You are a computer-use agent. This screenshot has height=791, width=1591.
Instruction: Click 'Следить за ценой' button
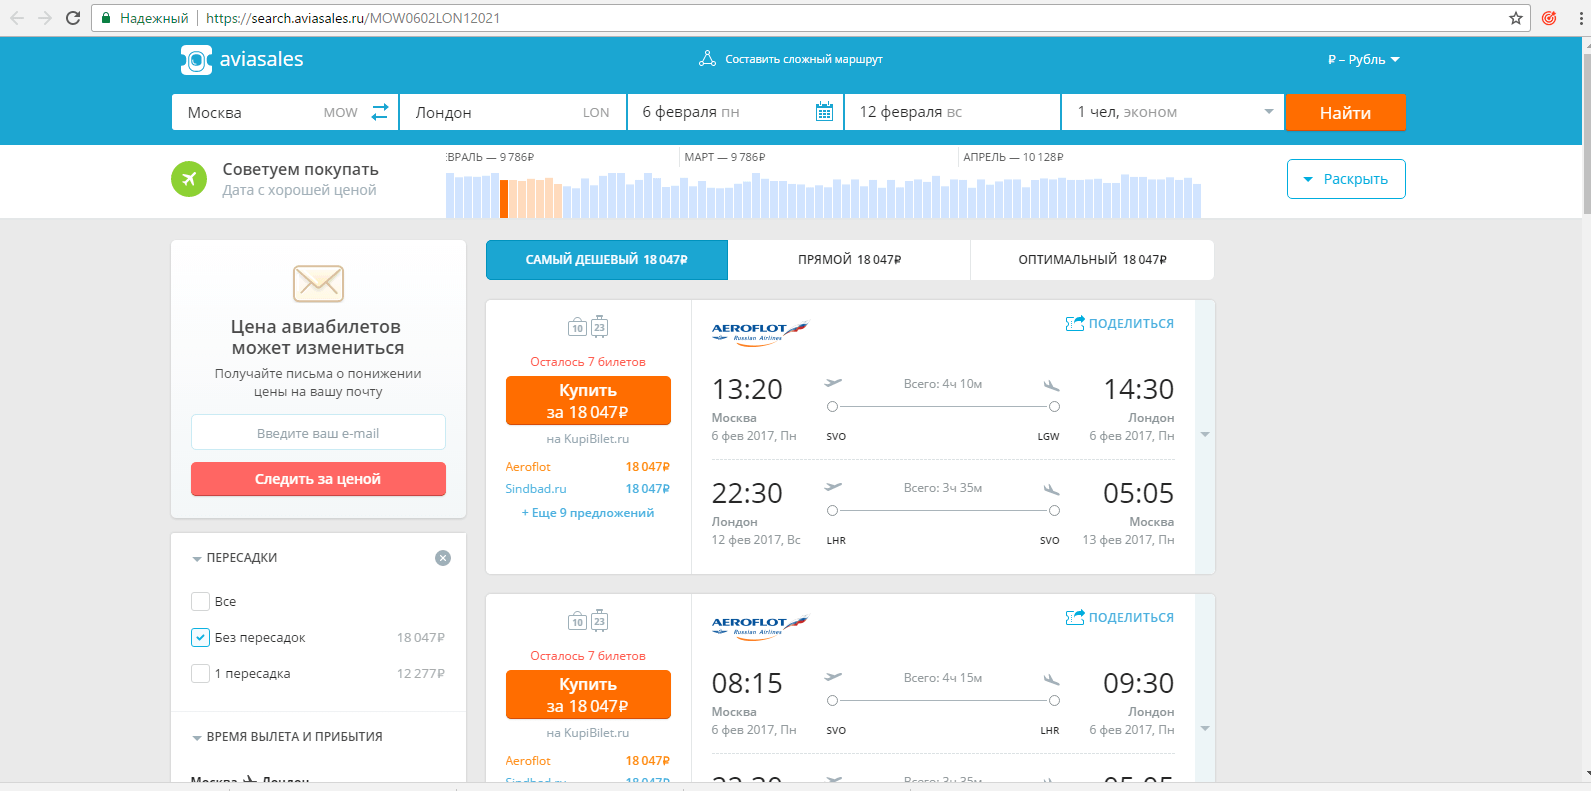[318, 479]
